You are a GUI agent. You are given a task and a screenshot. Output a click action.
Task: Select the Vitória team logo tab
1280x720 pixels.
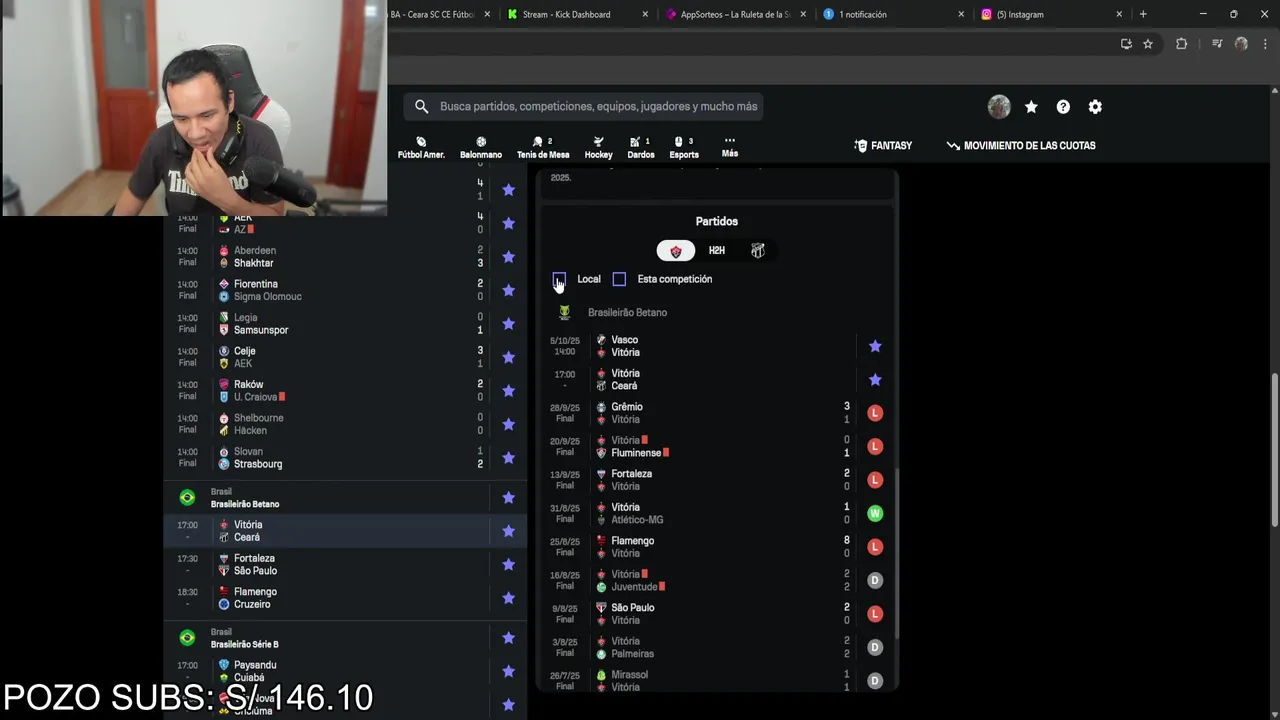(x=676, y=251)
